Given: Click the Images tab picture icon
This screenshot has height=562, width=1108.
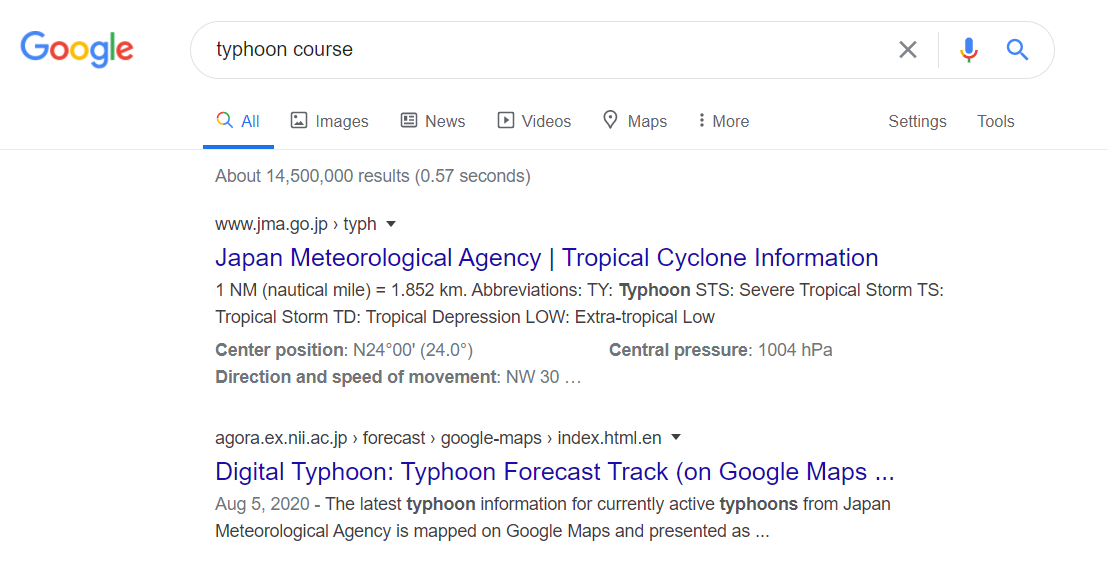Looking at the screenshot, I should pyautogui.click(x=299, y=120).
